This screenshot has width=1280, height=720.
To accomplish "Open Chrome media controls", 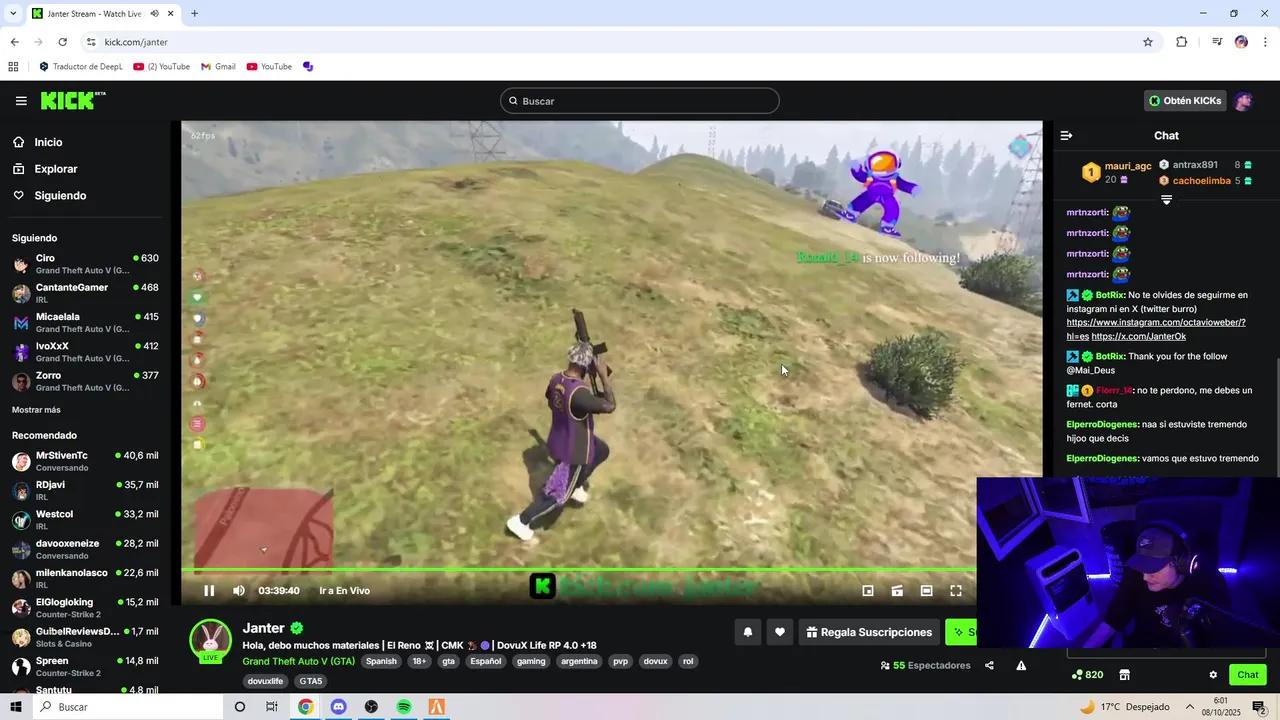I will (x=1217, y=42).
